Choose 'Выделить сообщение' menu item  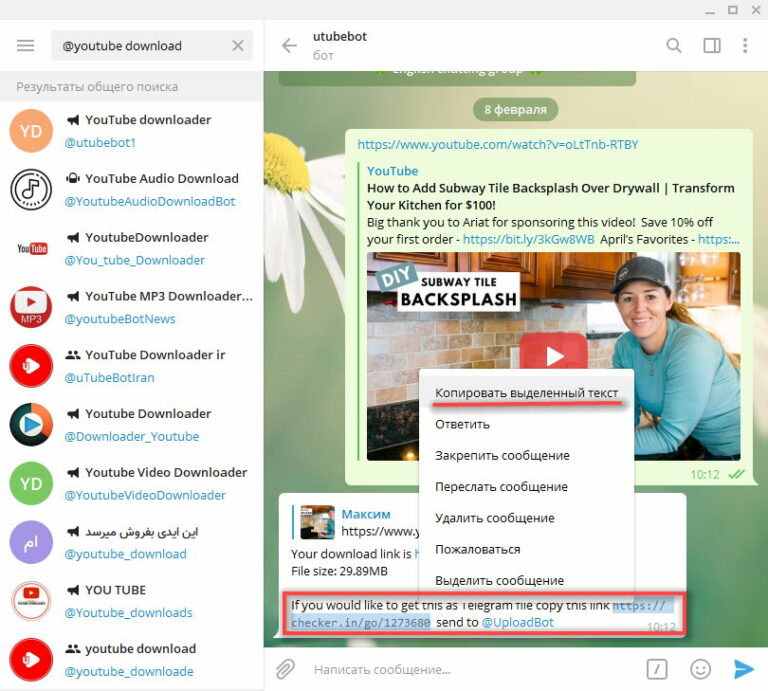point(527,580)
